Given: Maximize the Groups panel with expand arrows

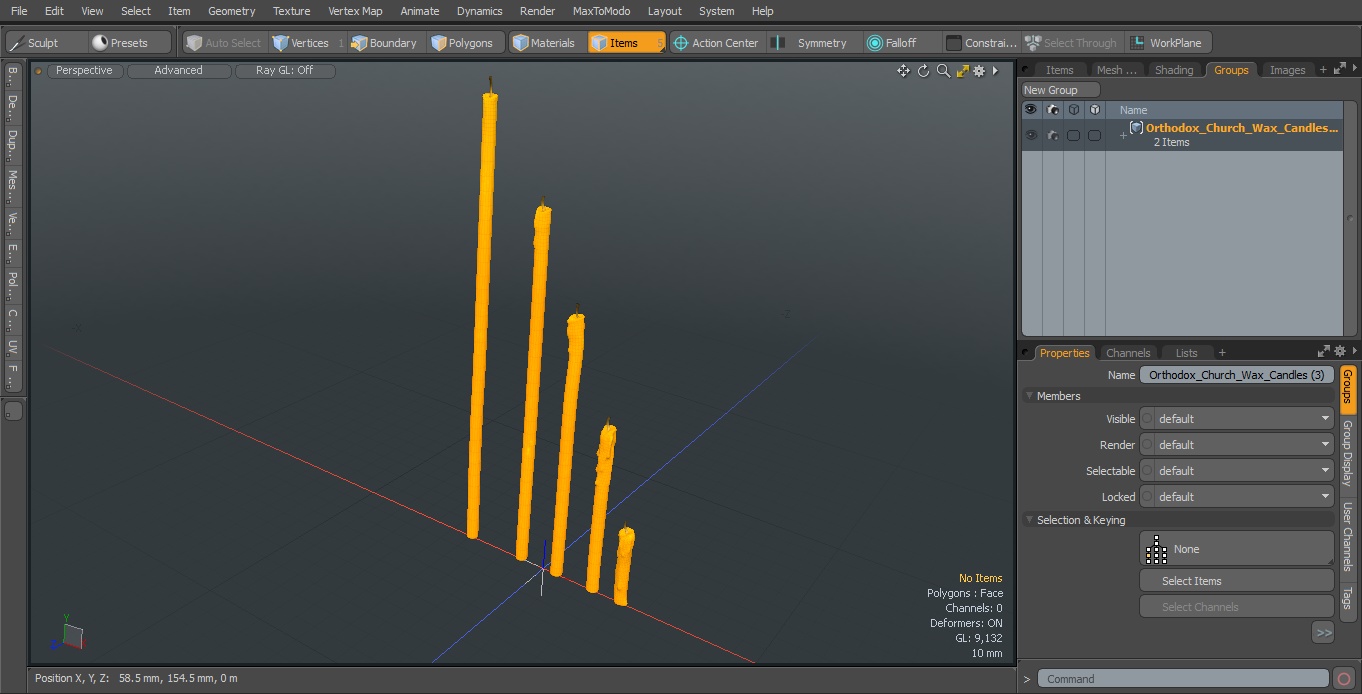Looking at the screenshot, I should (x=1340, y=69).
